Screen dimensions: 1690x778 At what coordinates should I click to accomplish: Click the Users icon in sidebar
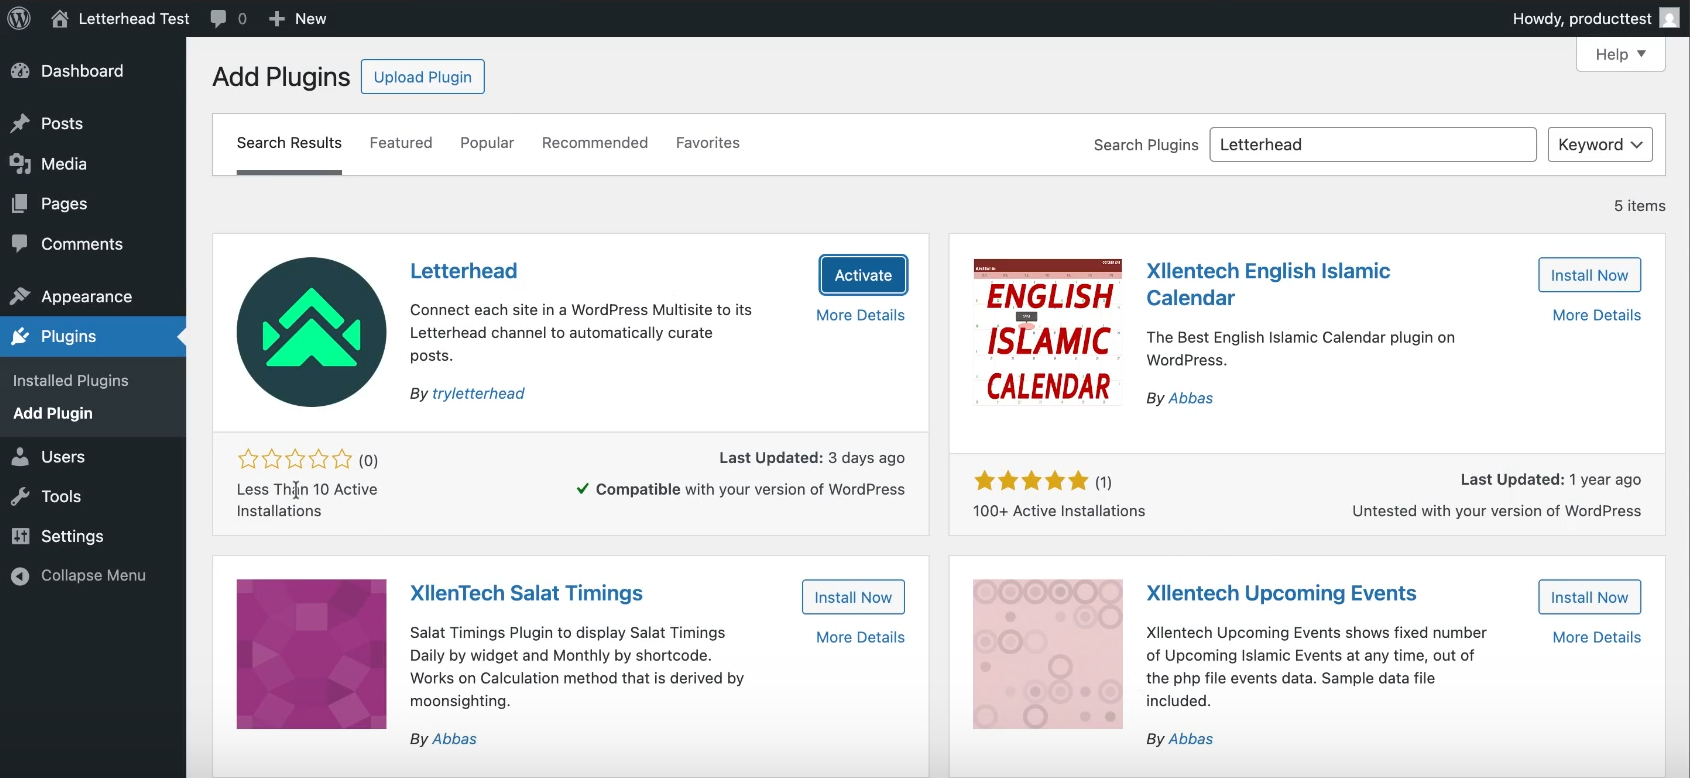click(x=20, y=457)
